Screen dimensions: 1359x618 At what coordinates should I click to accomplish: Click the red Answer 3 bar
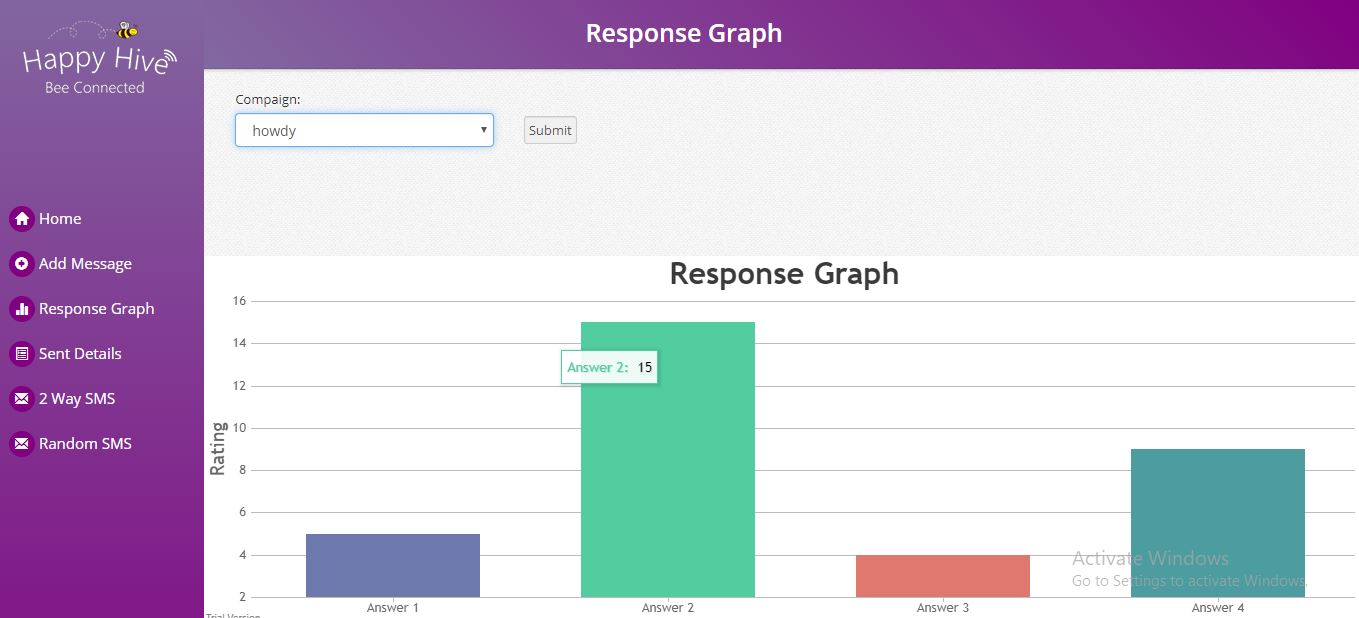tap(943, 576)
